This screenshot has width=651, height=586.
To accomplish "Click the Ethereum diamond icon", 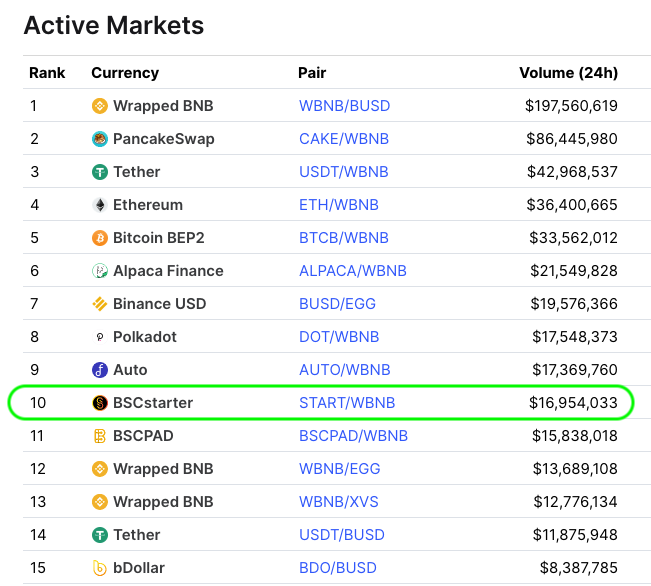I will tap(100, 205).
